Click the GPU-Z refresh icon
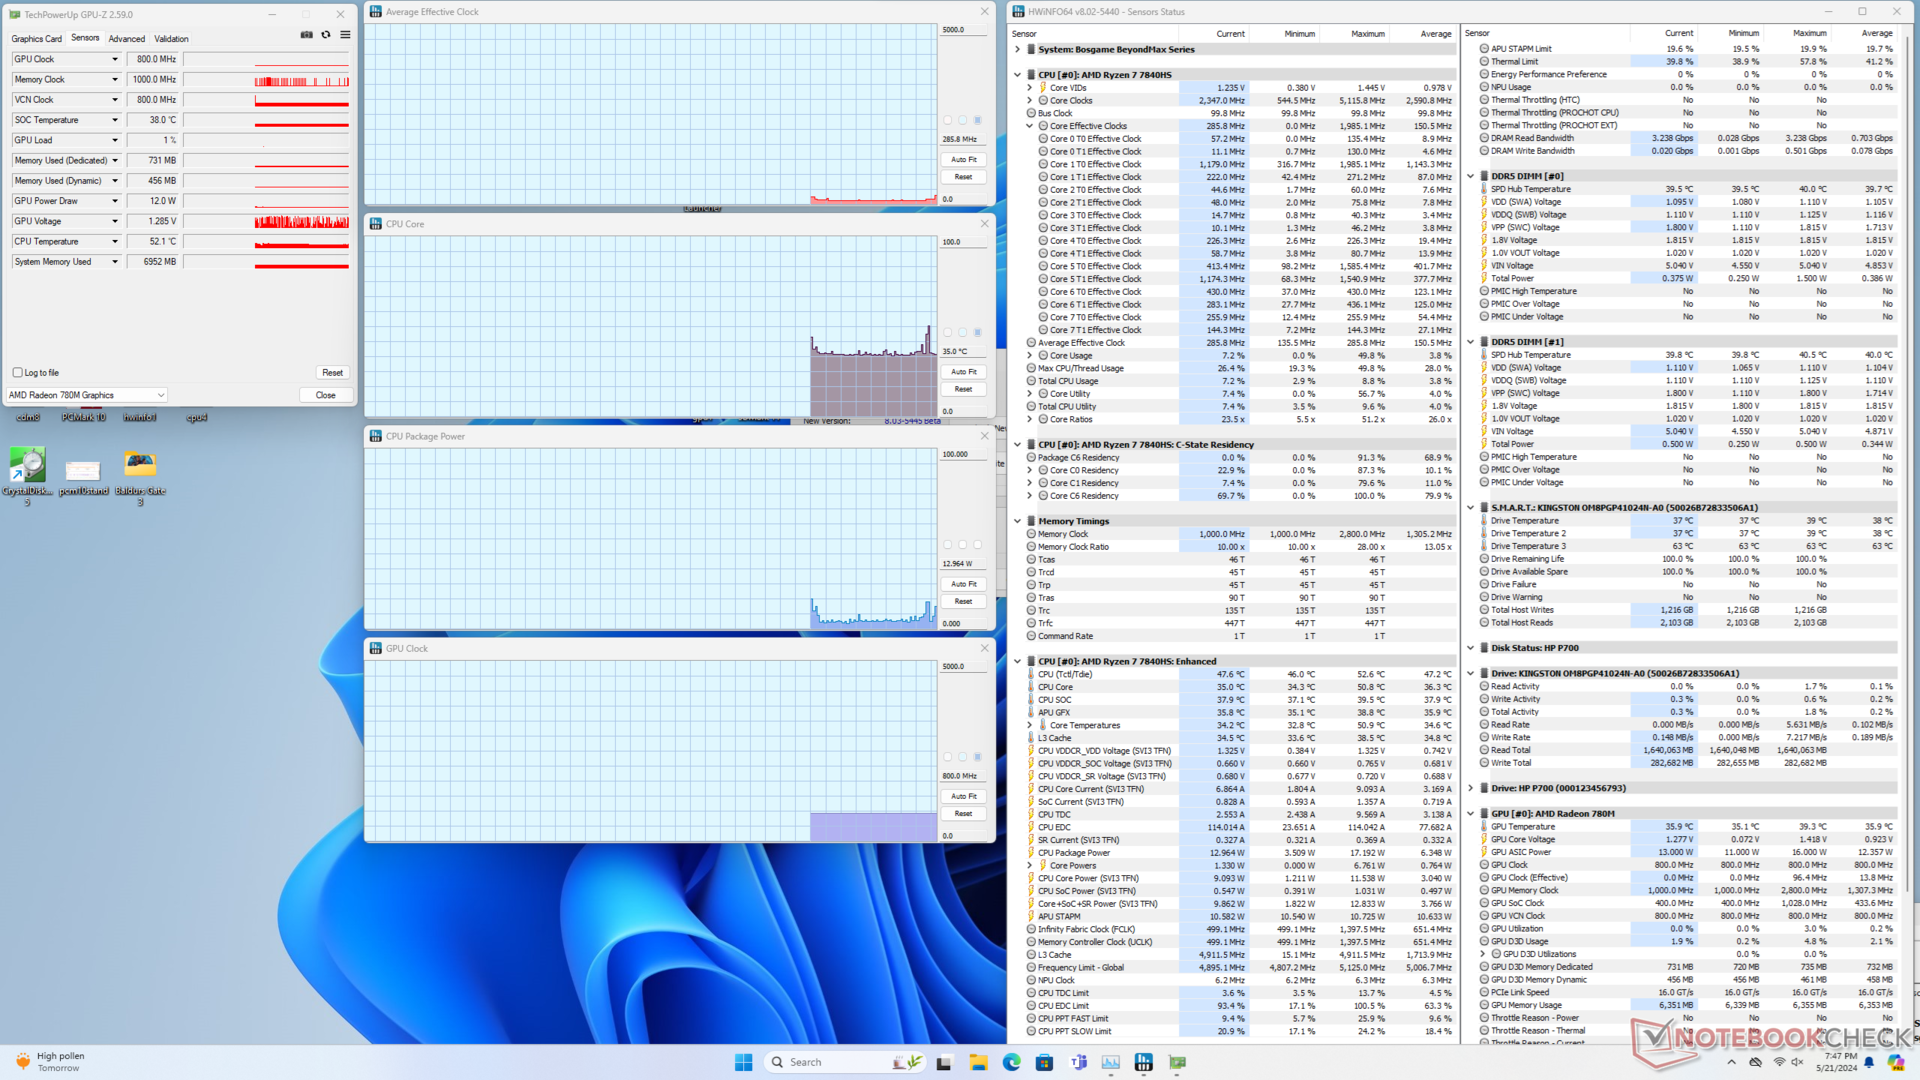This screenshot has height=1080, width=1920. tap(326, 35)
